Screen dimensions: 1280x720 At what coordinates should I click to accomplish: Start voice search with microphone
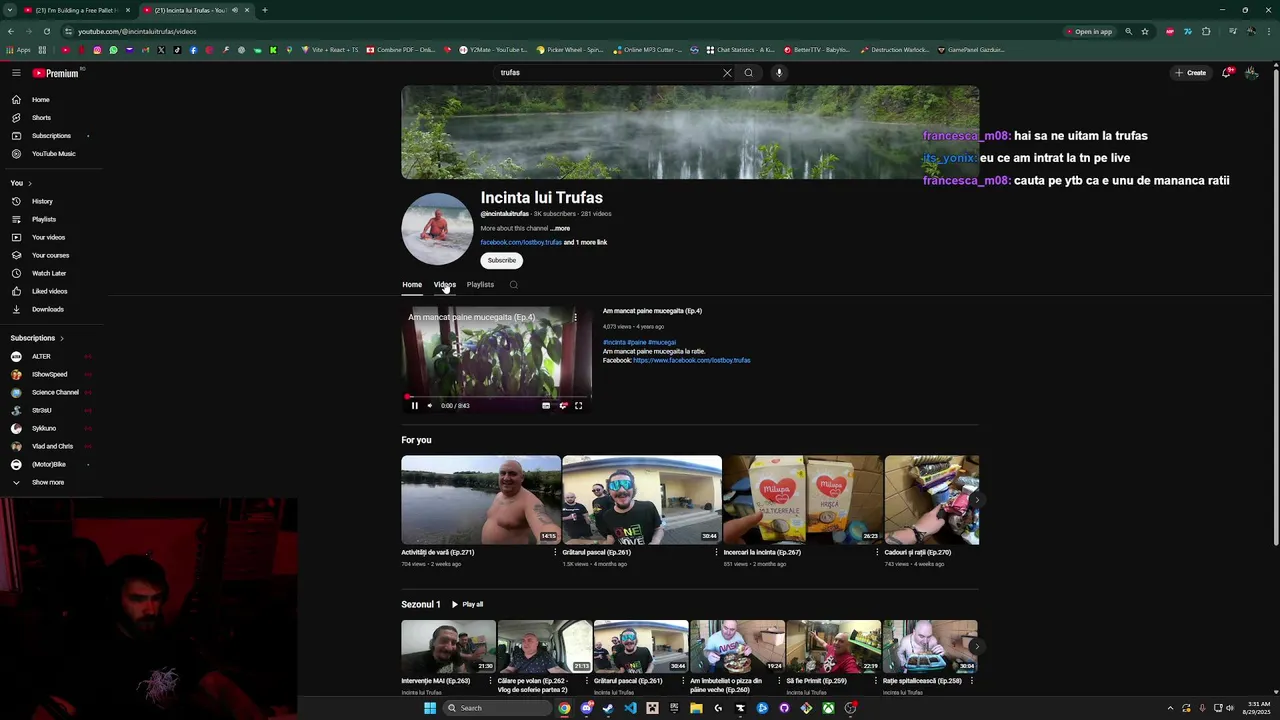(778, 73)
